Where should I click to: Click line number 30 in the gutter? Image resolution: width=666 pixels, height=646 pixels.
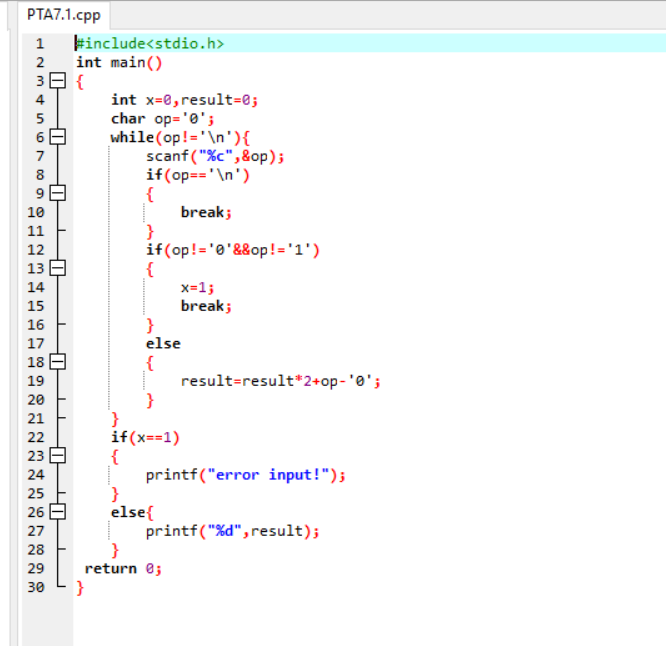tap(36, 587)
